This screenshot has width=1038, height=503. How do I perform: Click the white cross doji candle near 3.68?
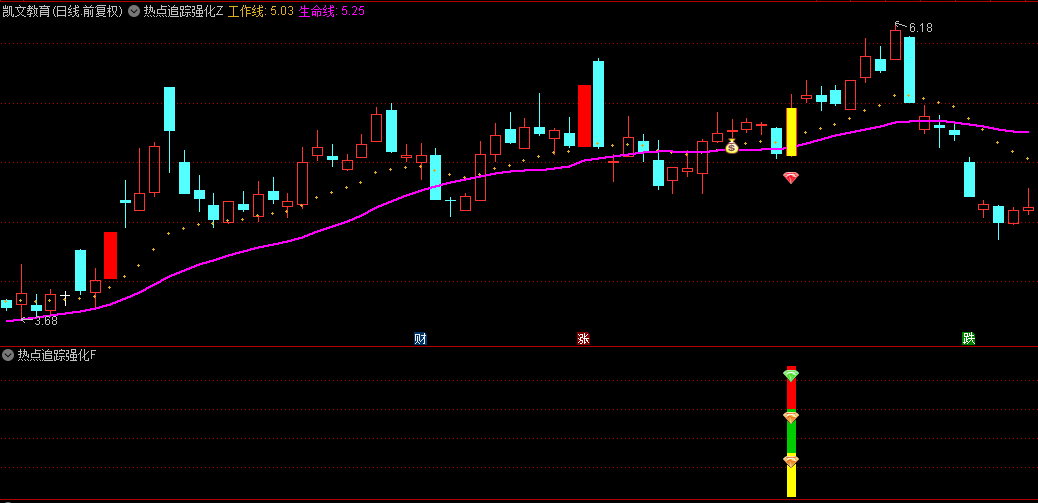[65, 297]
